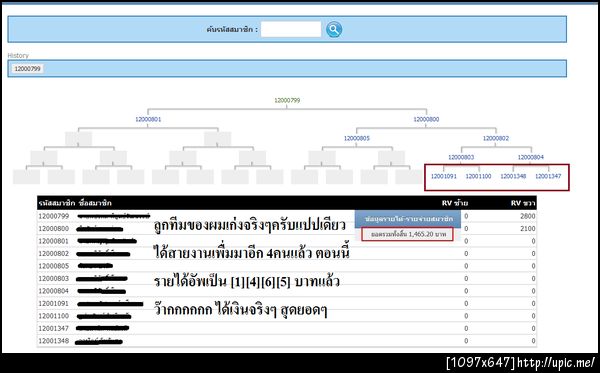The image size is (600, 373).
Task: Click the History label
Action: (x=18, y=55)
